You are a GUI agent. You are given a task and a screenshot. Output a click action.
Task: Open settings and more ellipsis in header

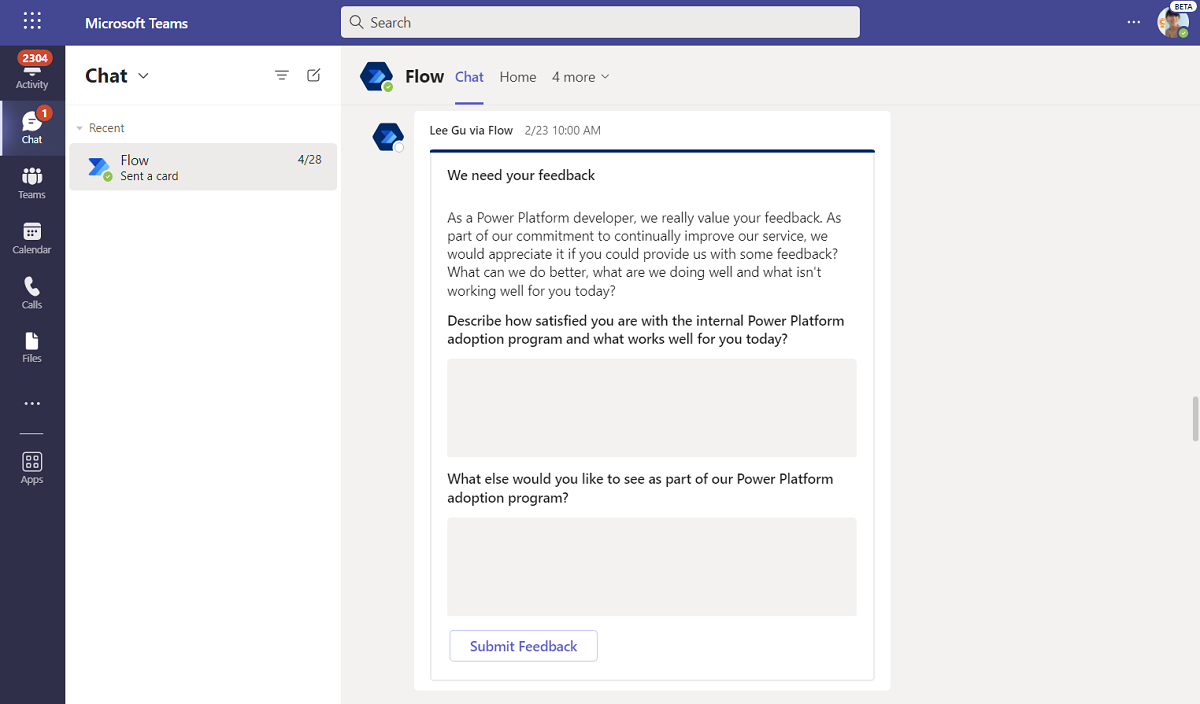tap(1133, 22)
